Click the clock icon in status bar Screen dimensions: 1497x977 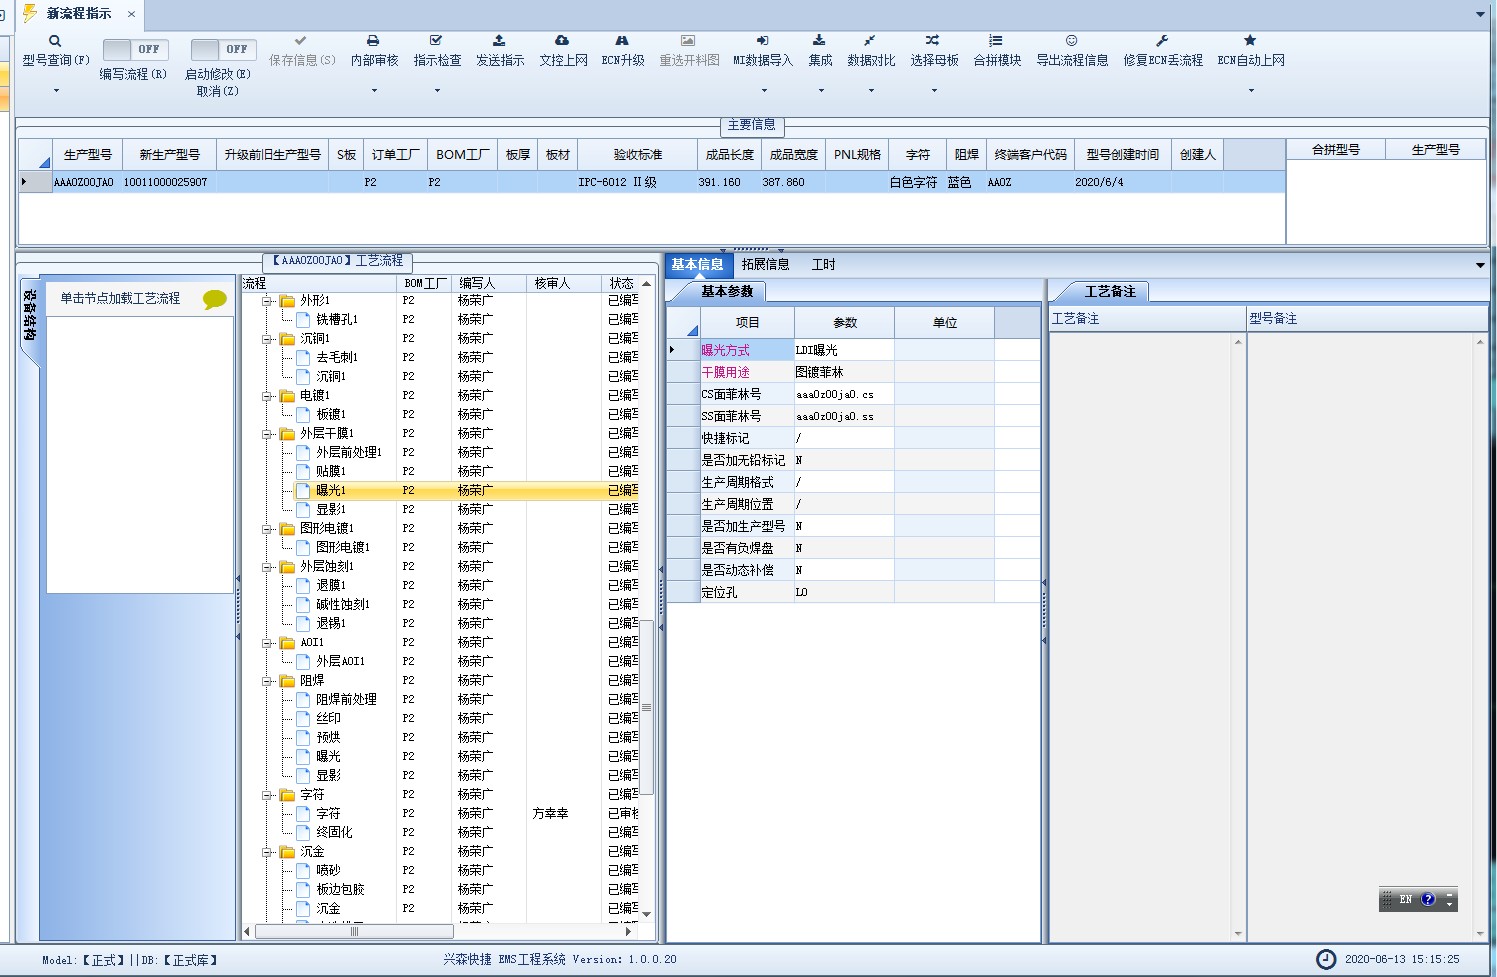(1326, 959)
